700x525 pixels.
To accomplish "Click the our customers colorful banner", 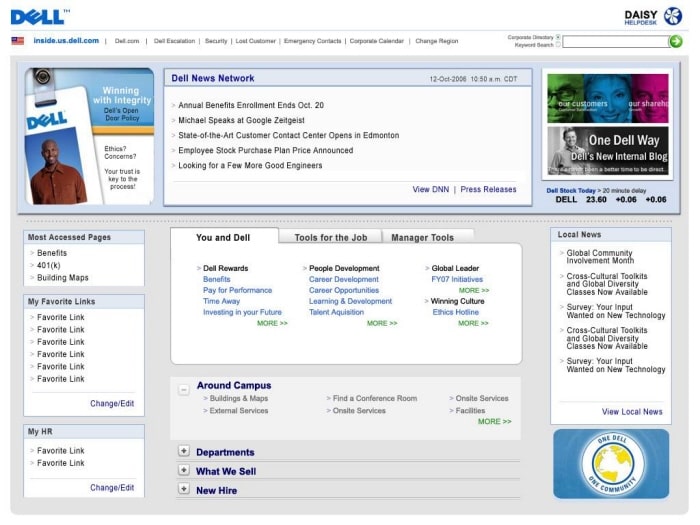I will click(608, 99).
